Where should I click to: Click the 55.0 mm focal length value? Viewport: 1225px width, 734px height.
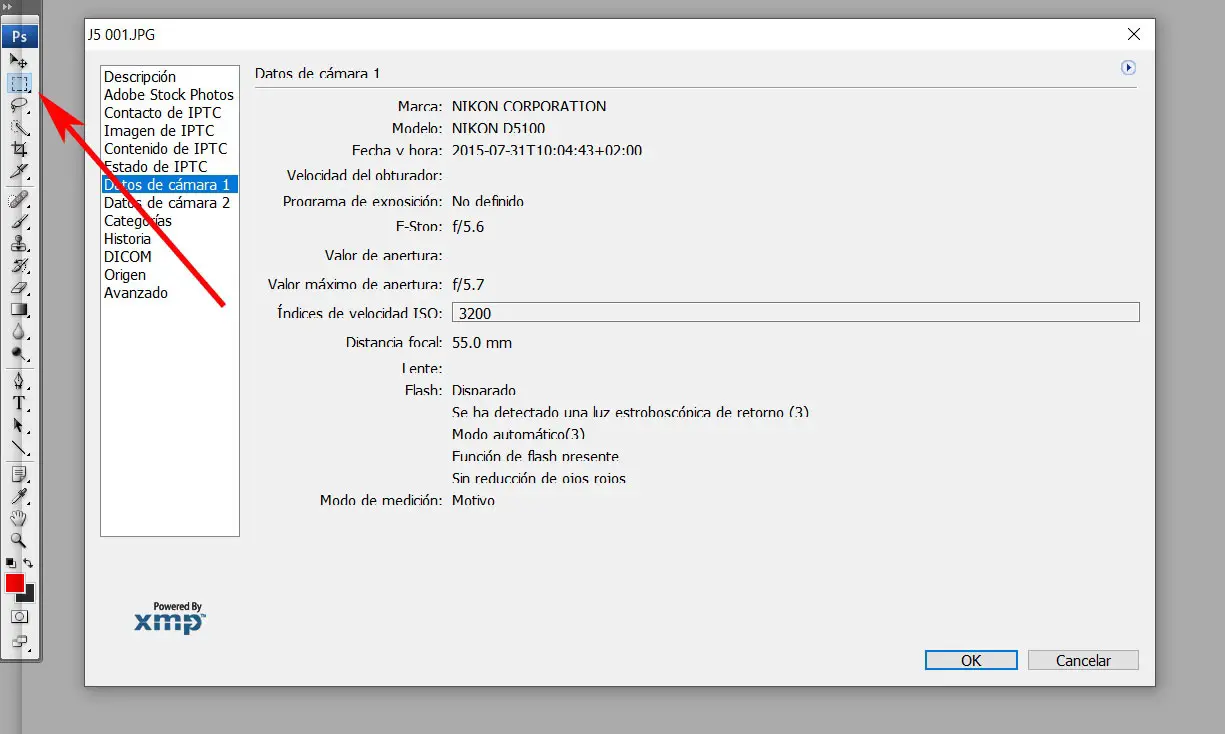pyautogui.click(x=482, y=343)
